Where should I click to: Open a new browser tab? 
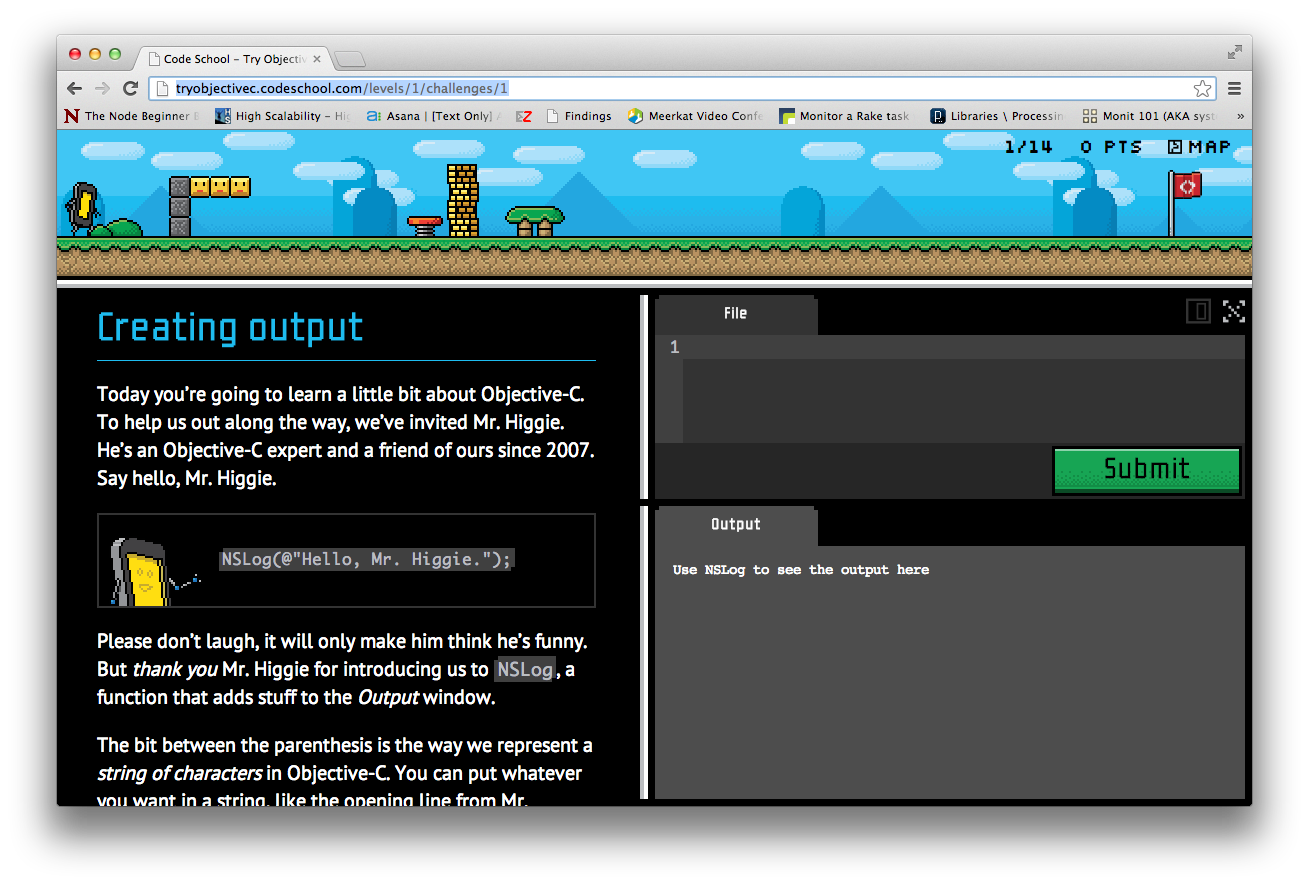tap(350, 59)
